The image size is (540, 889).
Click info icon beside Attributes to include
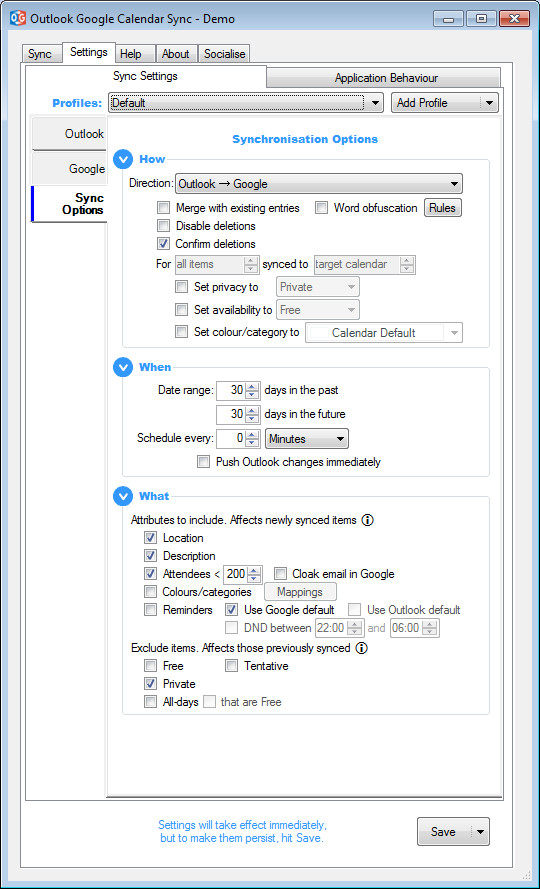click(x=367, y=520)
